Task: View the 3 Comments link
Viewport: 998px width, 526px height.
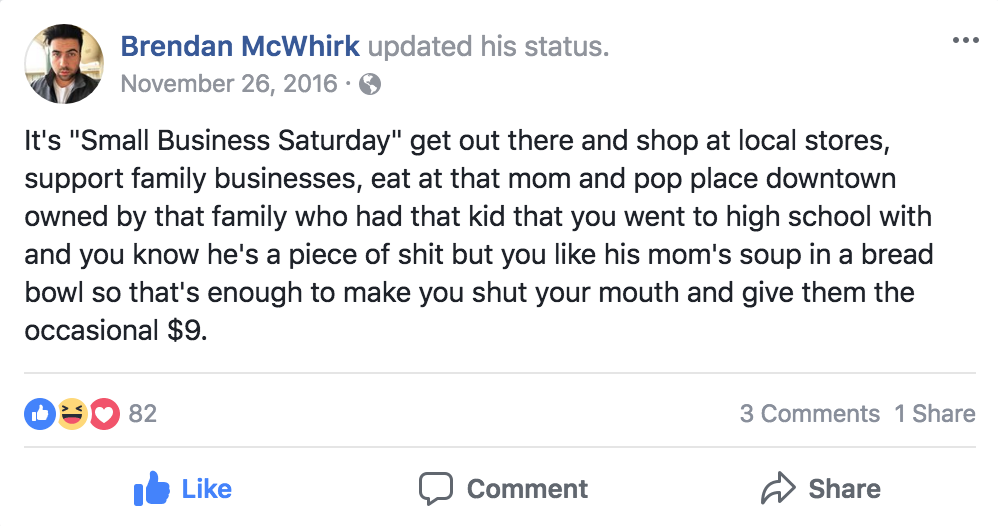Action: [x=810, y=414]
